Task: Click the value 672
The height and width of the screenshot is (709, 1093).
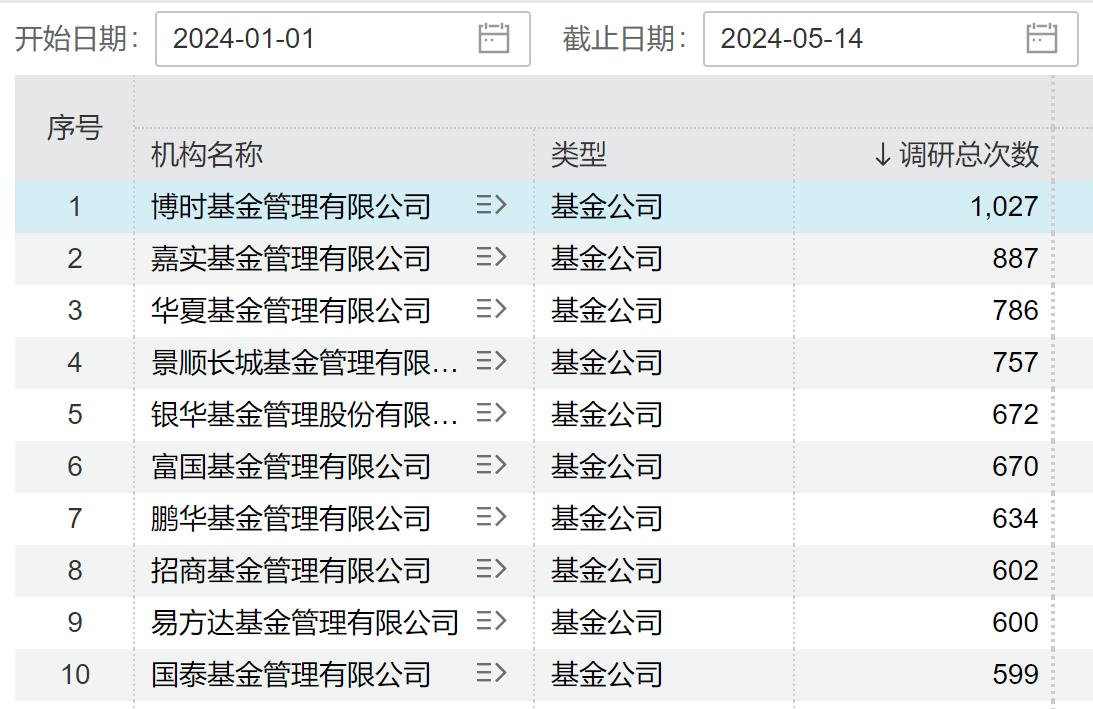Action: click(1016, 415)
